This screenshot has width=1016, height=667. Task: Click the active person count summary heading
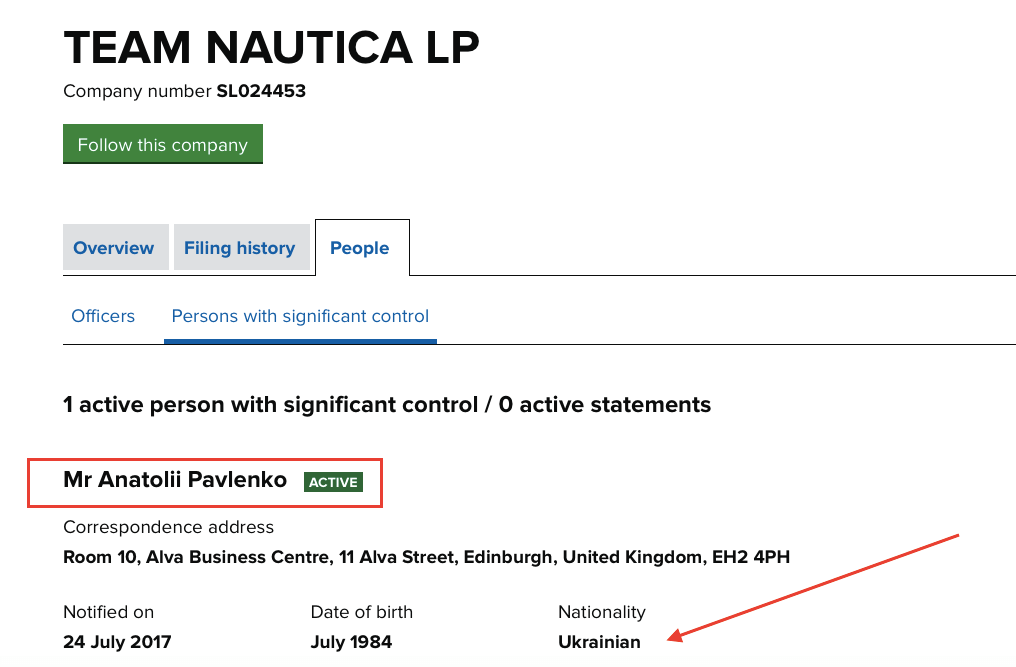tap(387, 405)
